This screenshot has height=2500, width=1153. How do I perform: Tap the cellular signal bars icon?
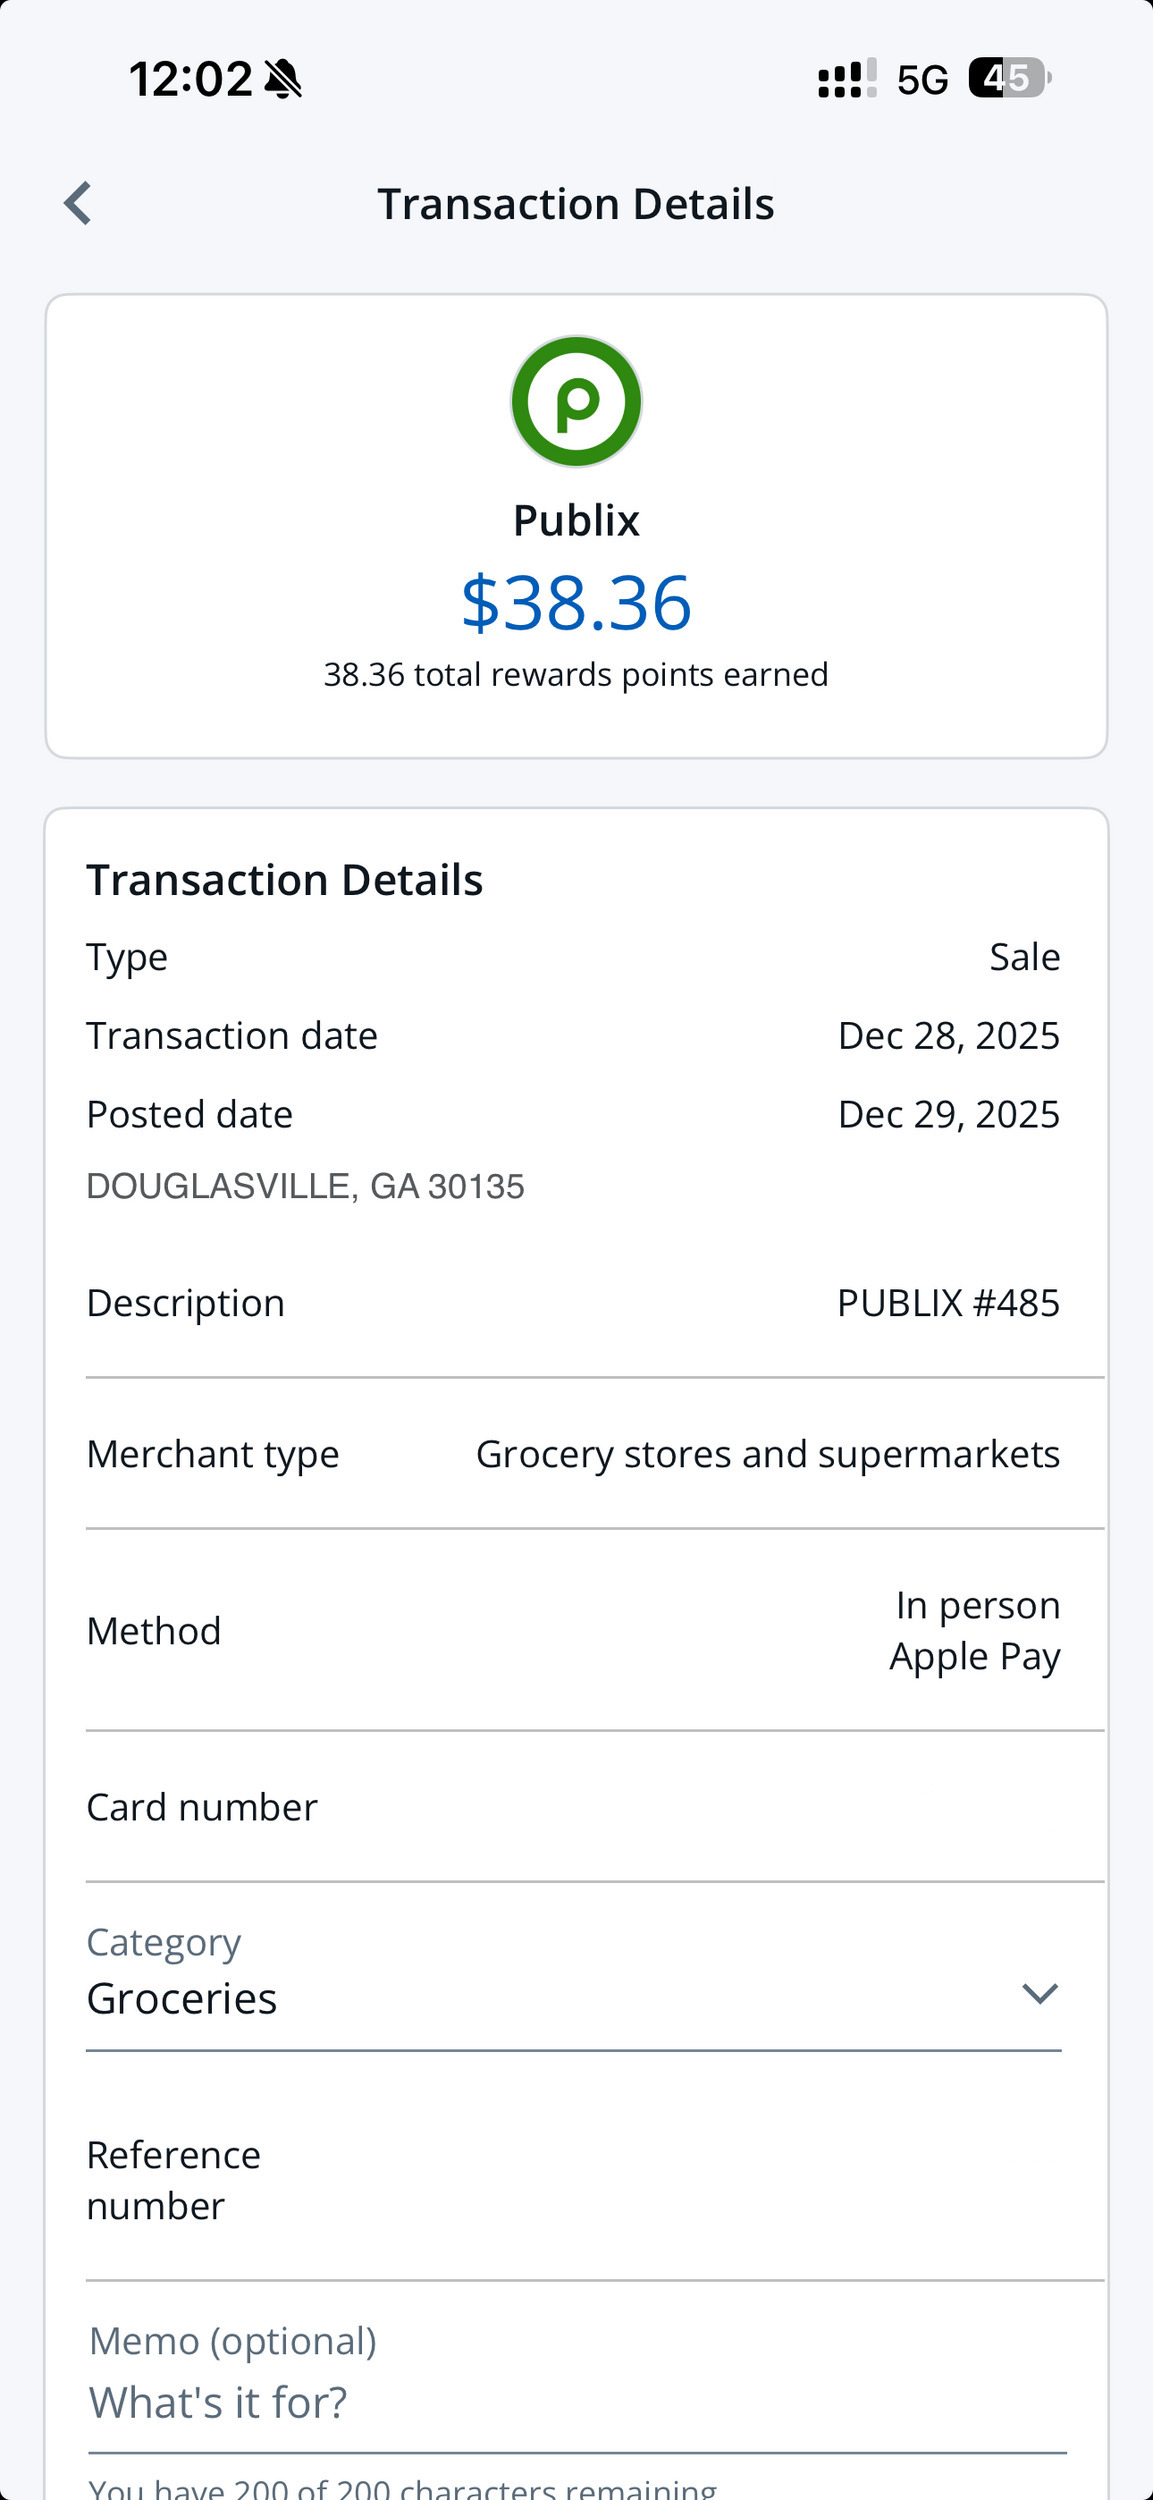tap(846, 79)
